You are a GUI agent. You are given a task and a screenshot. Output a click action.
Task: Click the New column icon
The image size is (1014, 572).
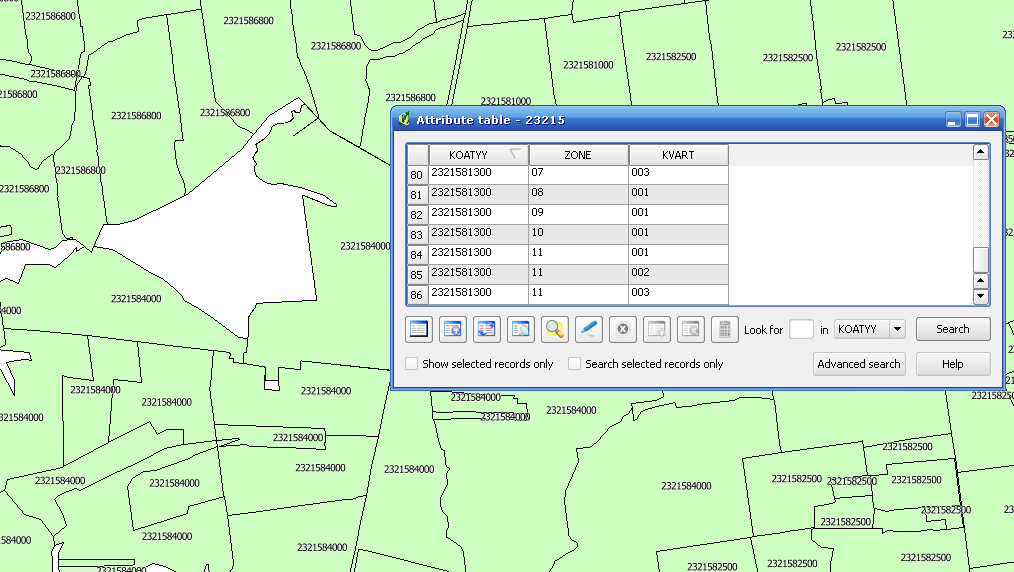point(657,329)
